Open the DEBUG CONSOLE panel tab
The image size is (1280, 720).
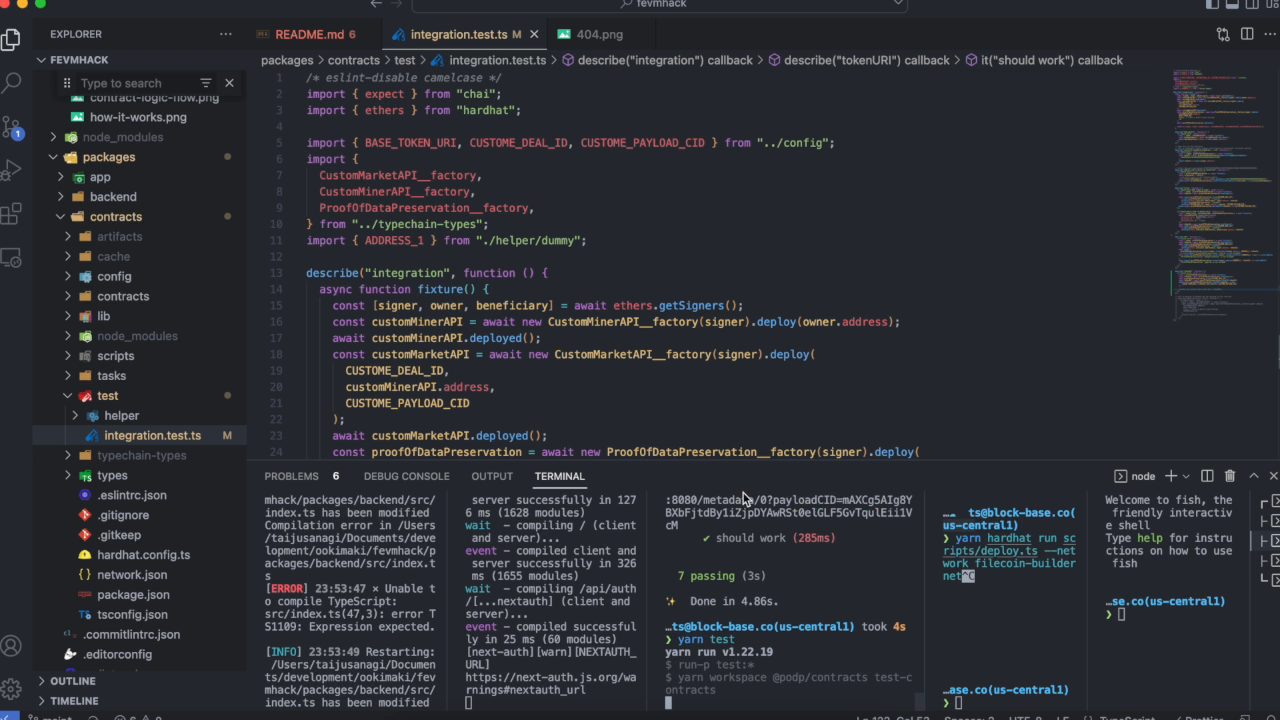(x=407, y=476)
